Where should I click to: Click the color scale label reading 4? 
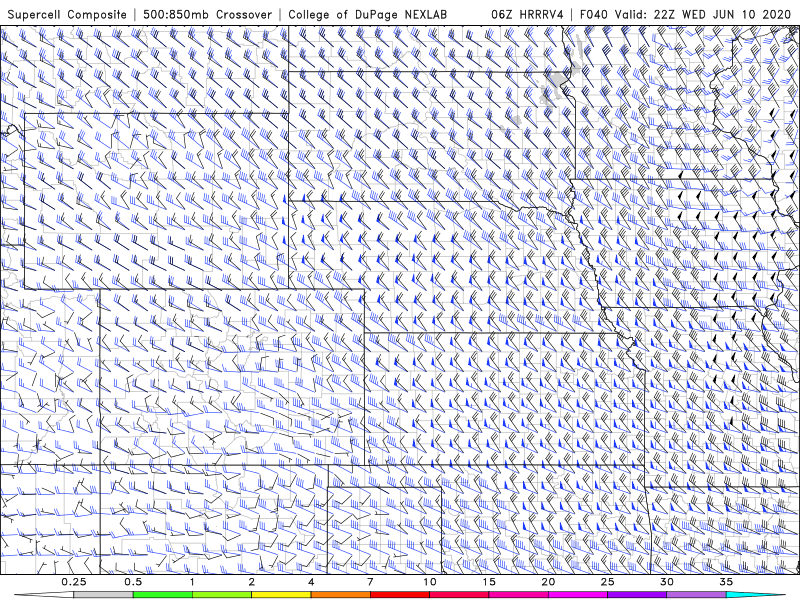coord(311,582)
